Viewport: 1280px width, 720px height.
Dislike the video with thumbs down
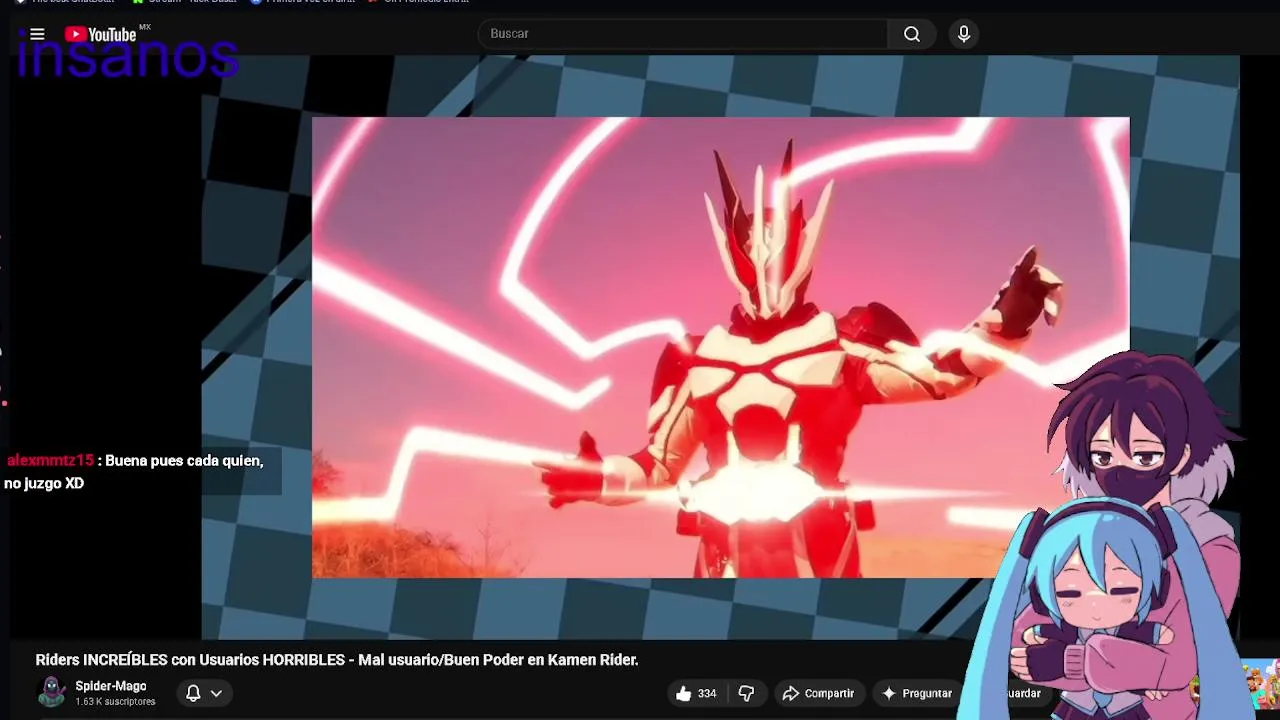point(746,693)
